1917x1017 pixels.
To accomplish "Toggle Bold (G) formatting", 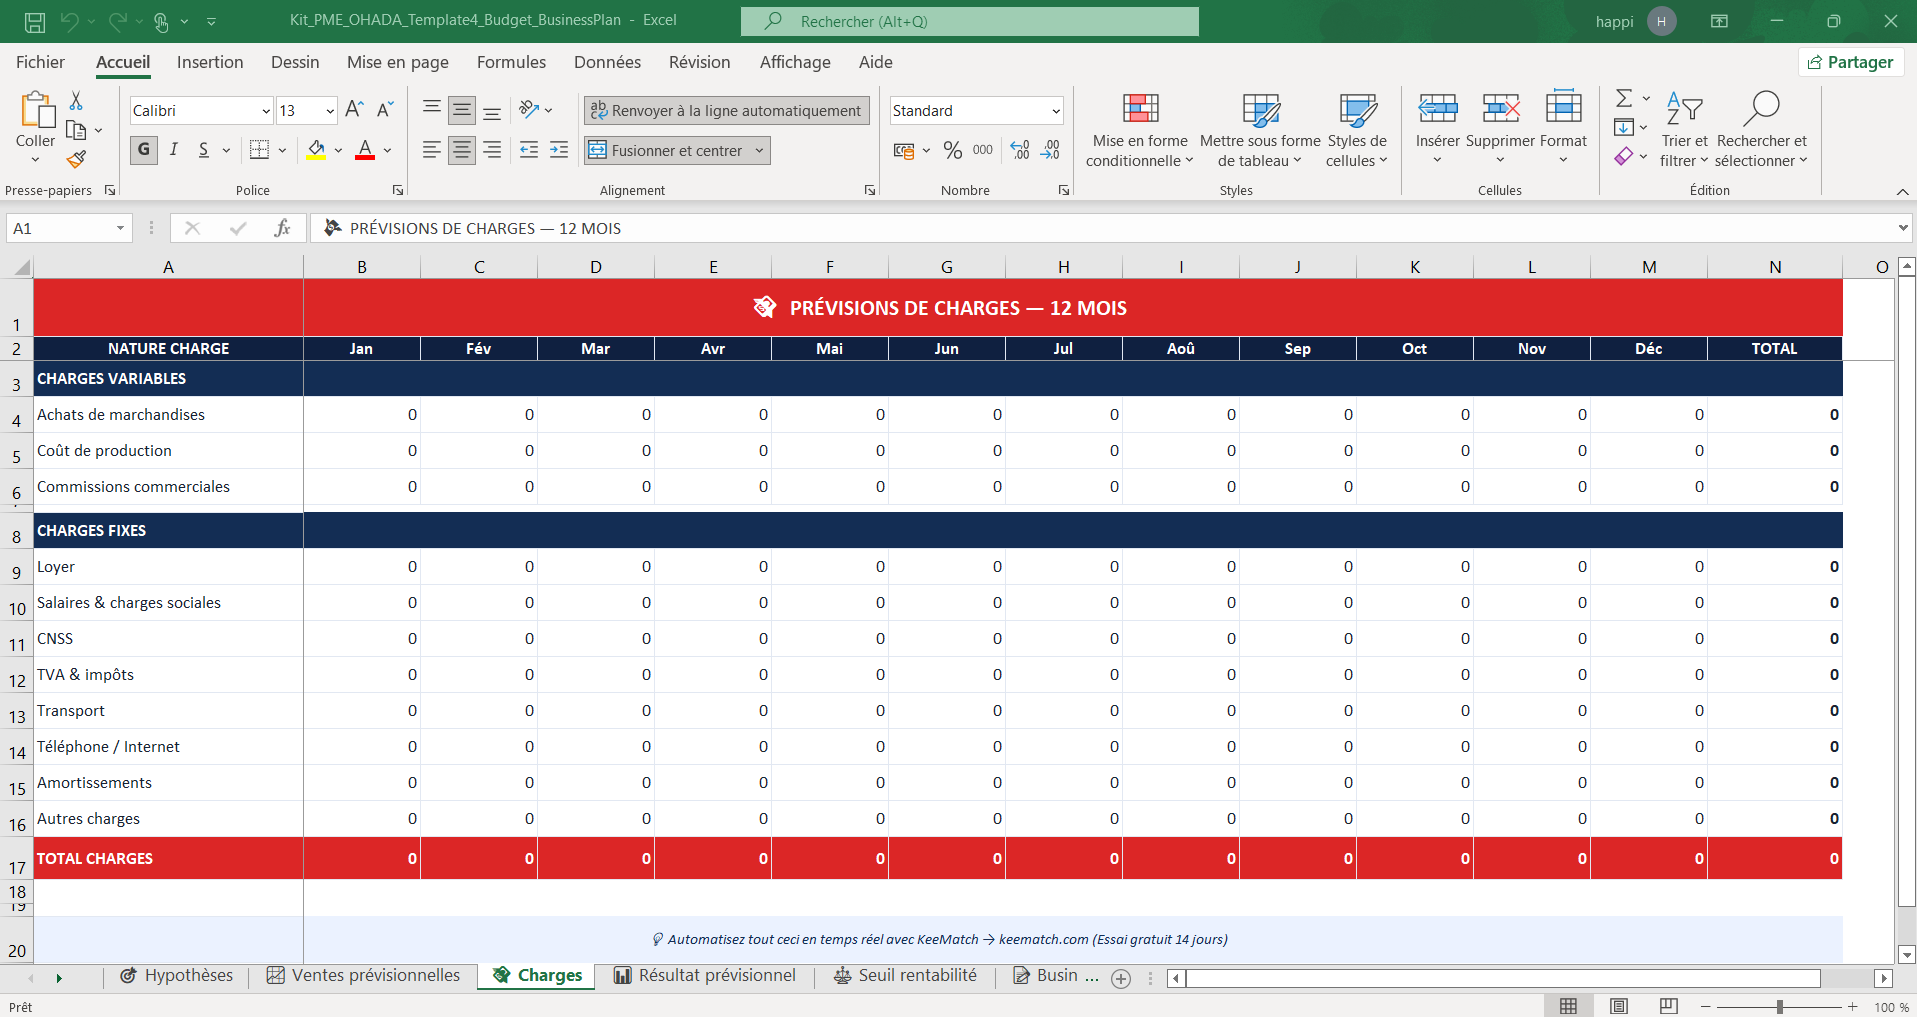I will 144,150.
